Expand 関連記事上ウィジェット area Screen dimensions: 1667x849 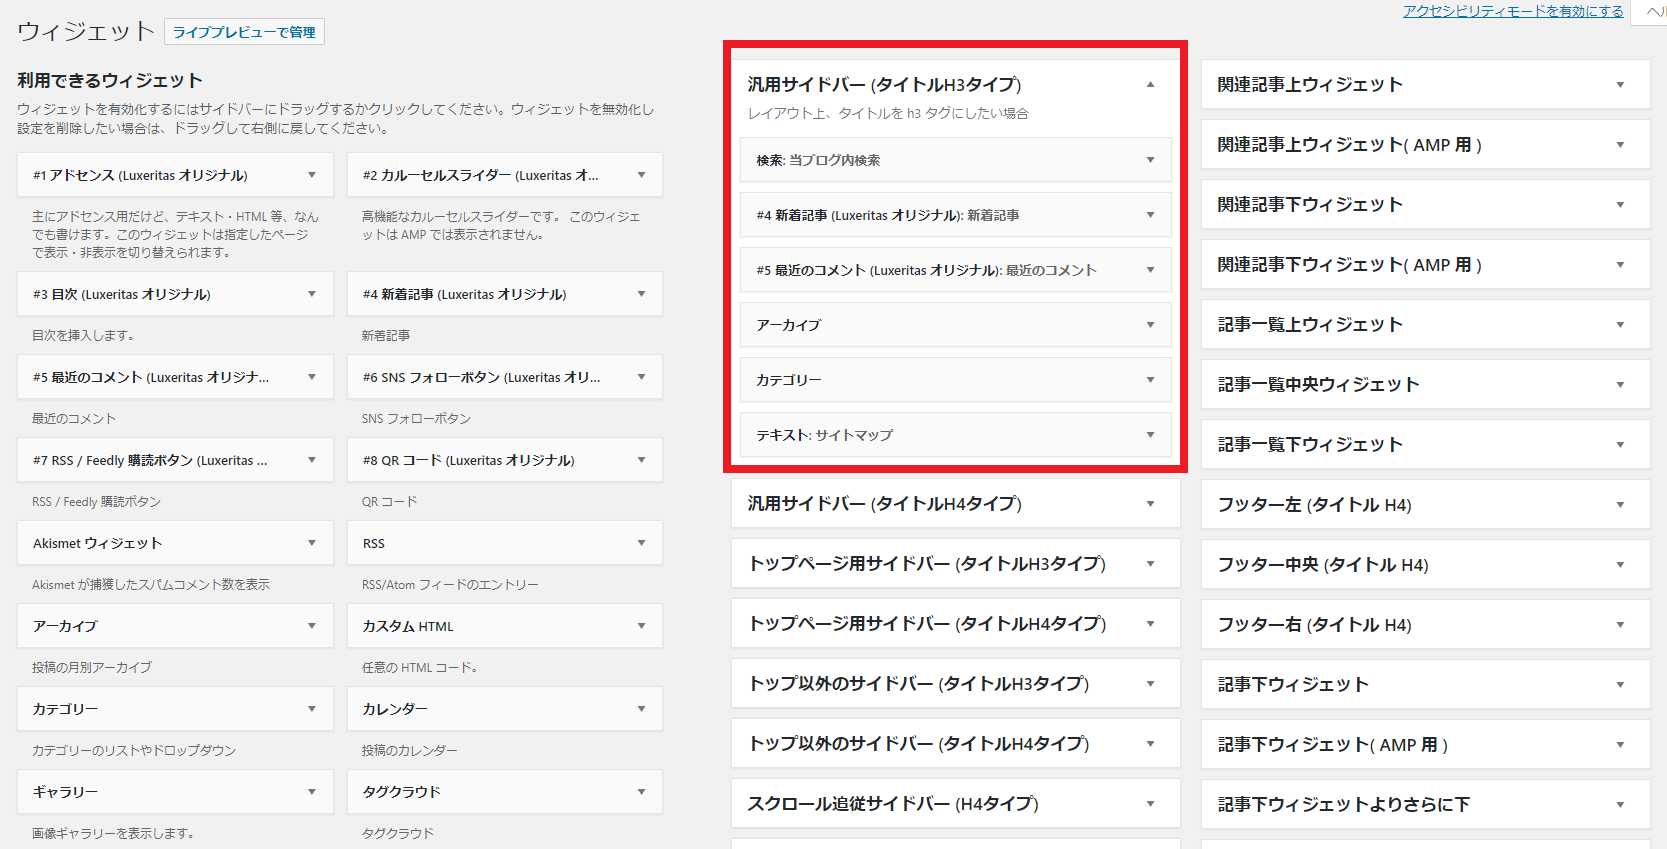tap(1620, 85)
